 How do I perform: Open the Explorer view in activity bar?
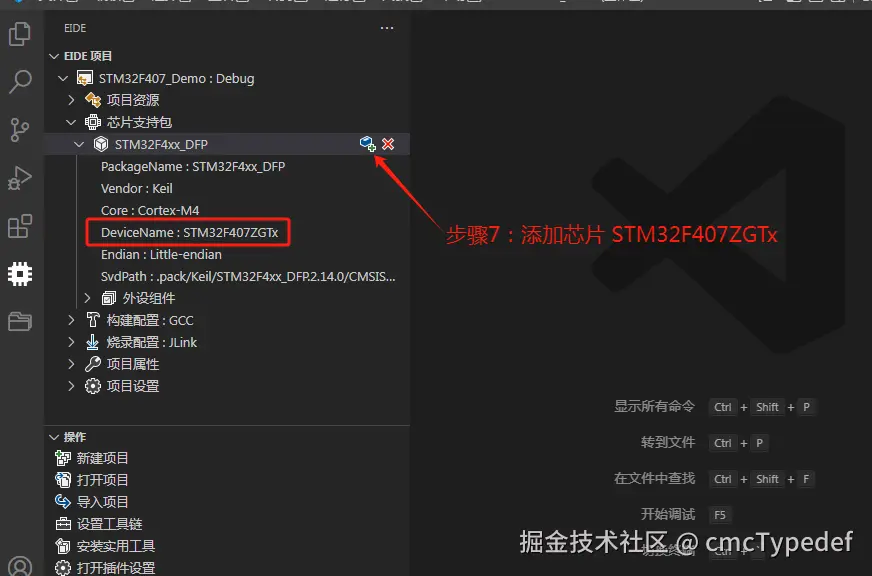[x=20, y=34]
